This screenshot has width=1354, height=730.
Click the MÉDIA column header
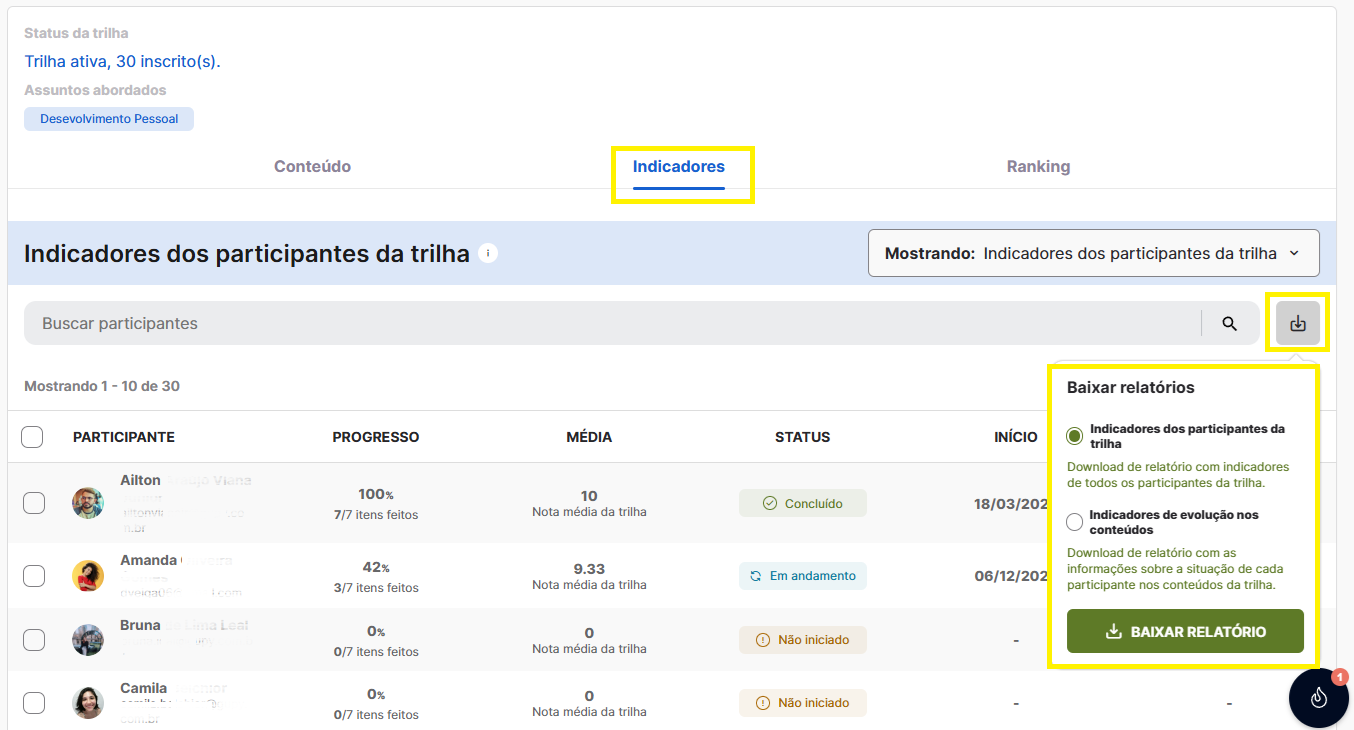tap(589, 437)
